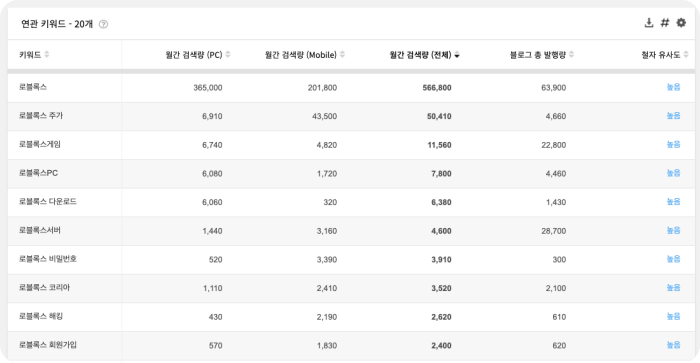This screenshot has width=700, height=363.
Task: Click mobile search volume 201,800
Action: click(322, 88)
